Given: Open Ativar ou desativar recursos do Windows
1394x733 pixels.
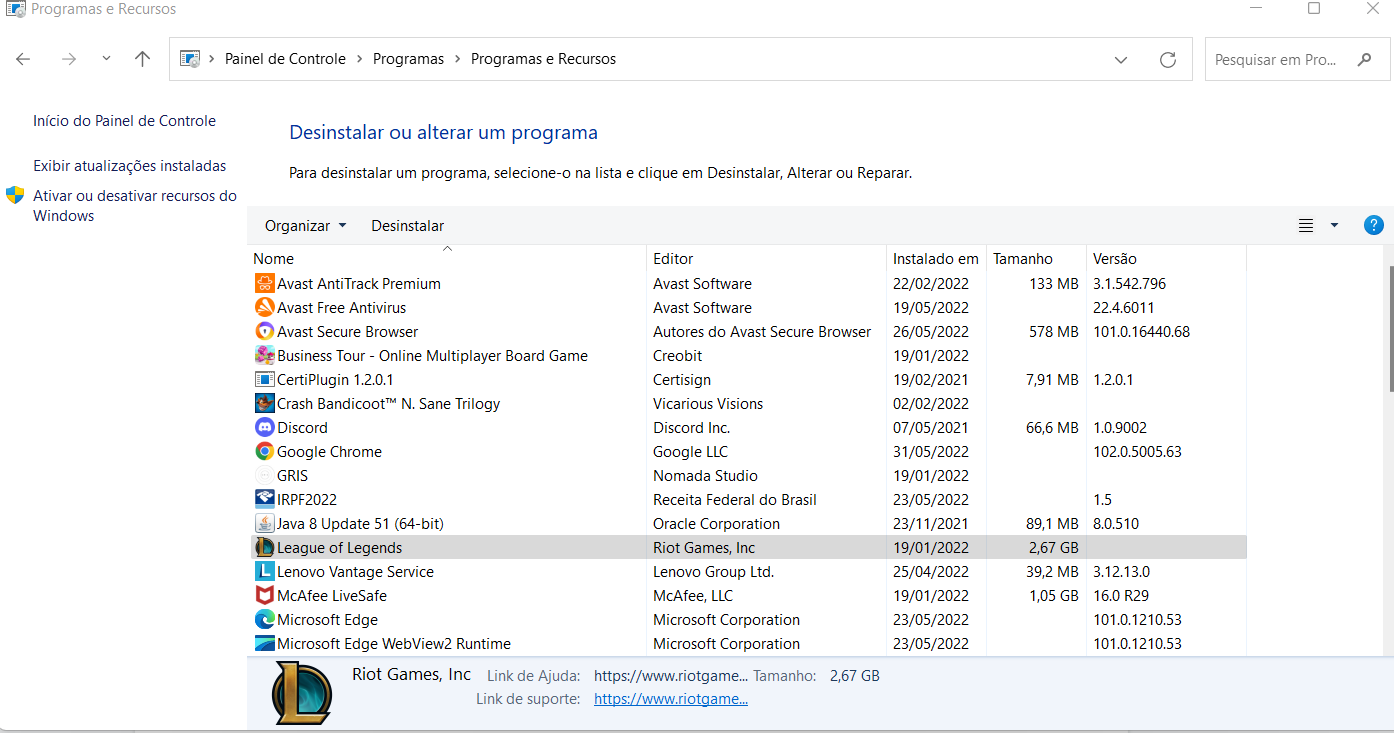Looking at the screenshot, I should tap(135, 206).
